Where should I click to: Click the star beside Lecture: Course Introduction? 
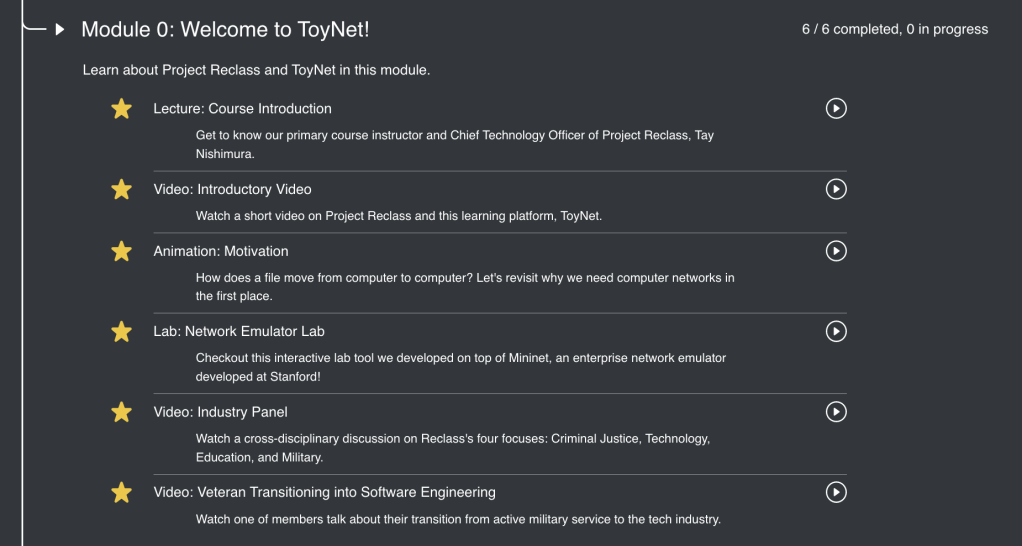(121, 109)
